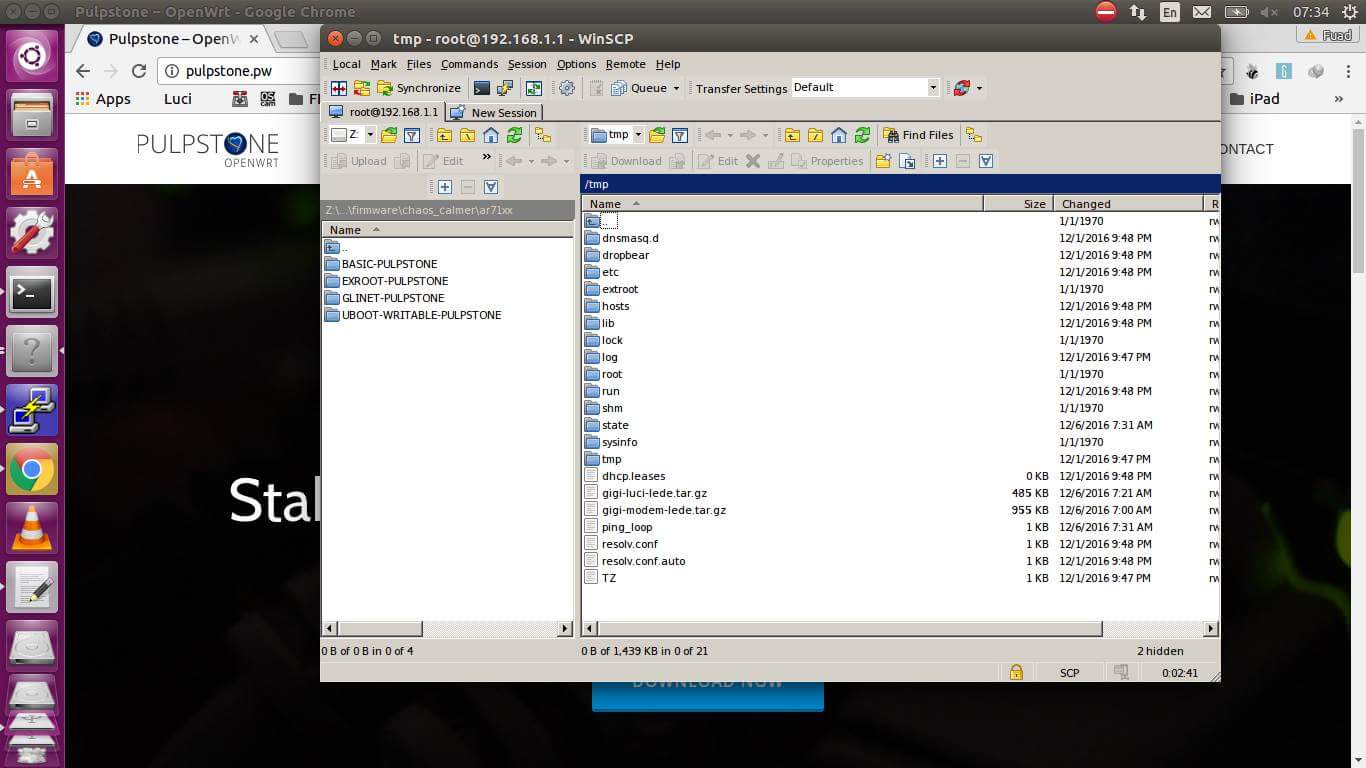This screenshot has height=768, width=1366.
Task: Expand the local toolbar overflow chevron
Action: pos(487,157)
